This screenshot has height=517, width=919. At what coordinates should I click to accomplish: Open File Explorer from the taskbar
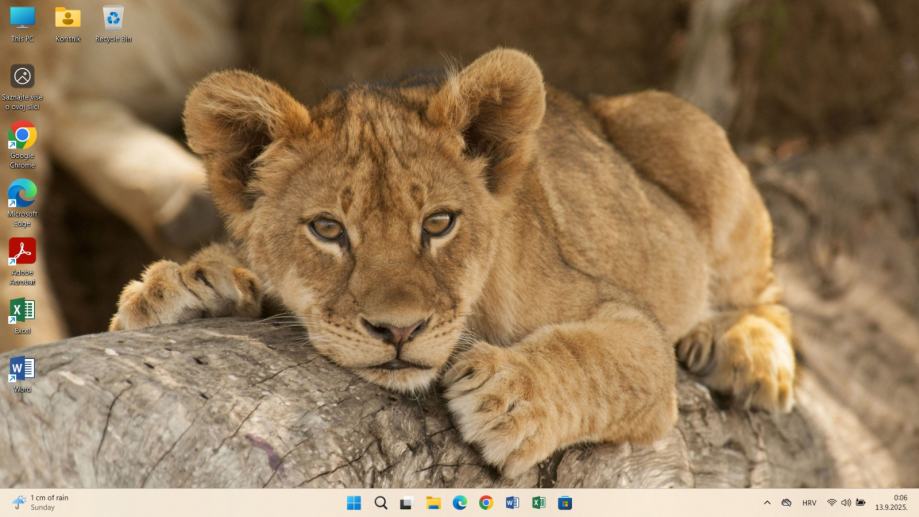point(433,503)
